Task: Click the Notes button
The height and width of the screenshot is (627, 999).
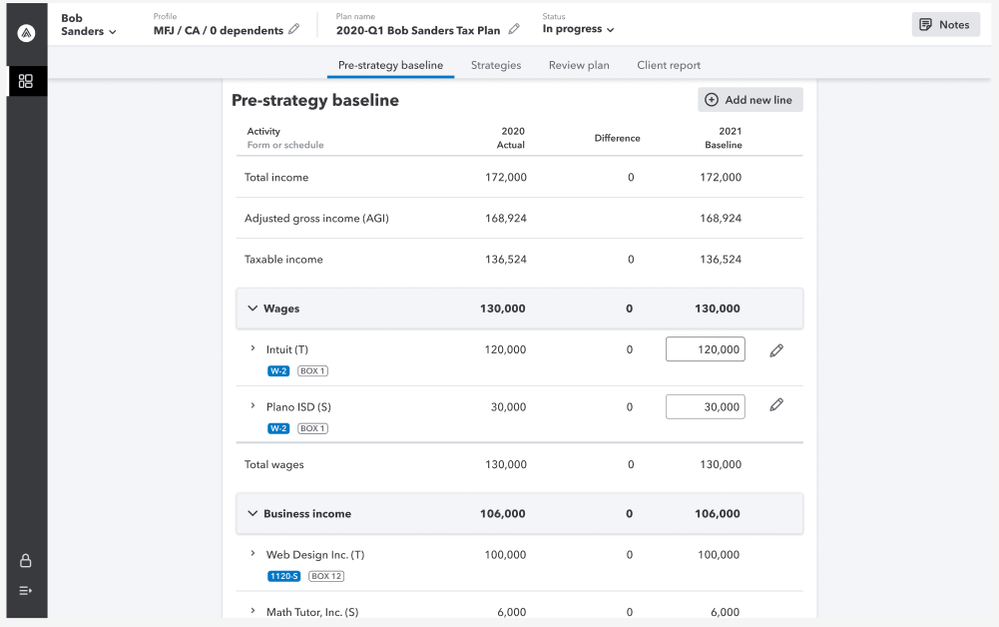Action: point(945,25)
